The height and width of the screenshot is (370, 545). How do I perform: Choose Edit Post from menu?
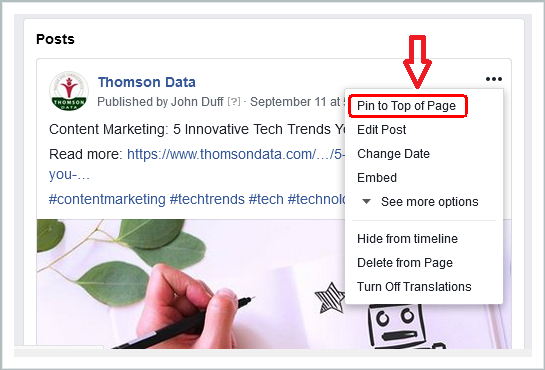[x=381, y=130]
